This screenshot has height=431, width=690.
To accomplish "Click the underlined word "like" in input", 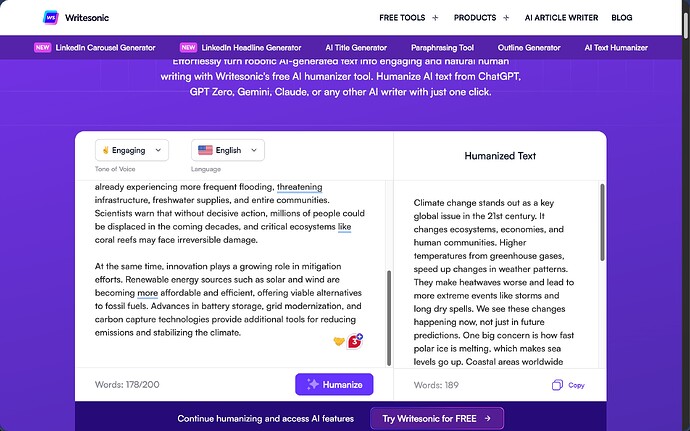I will [344, 227].
